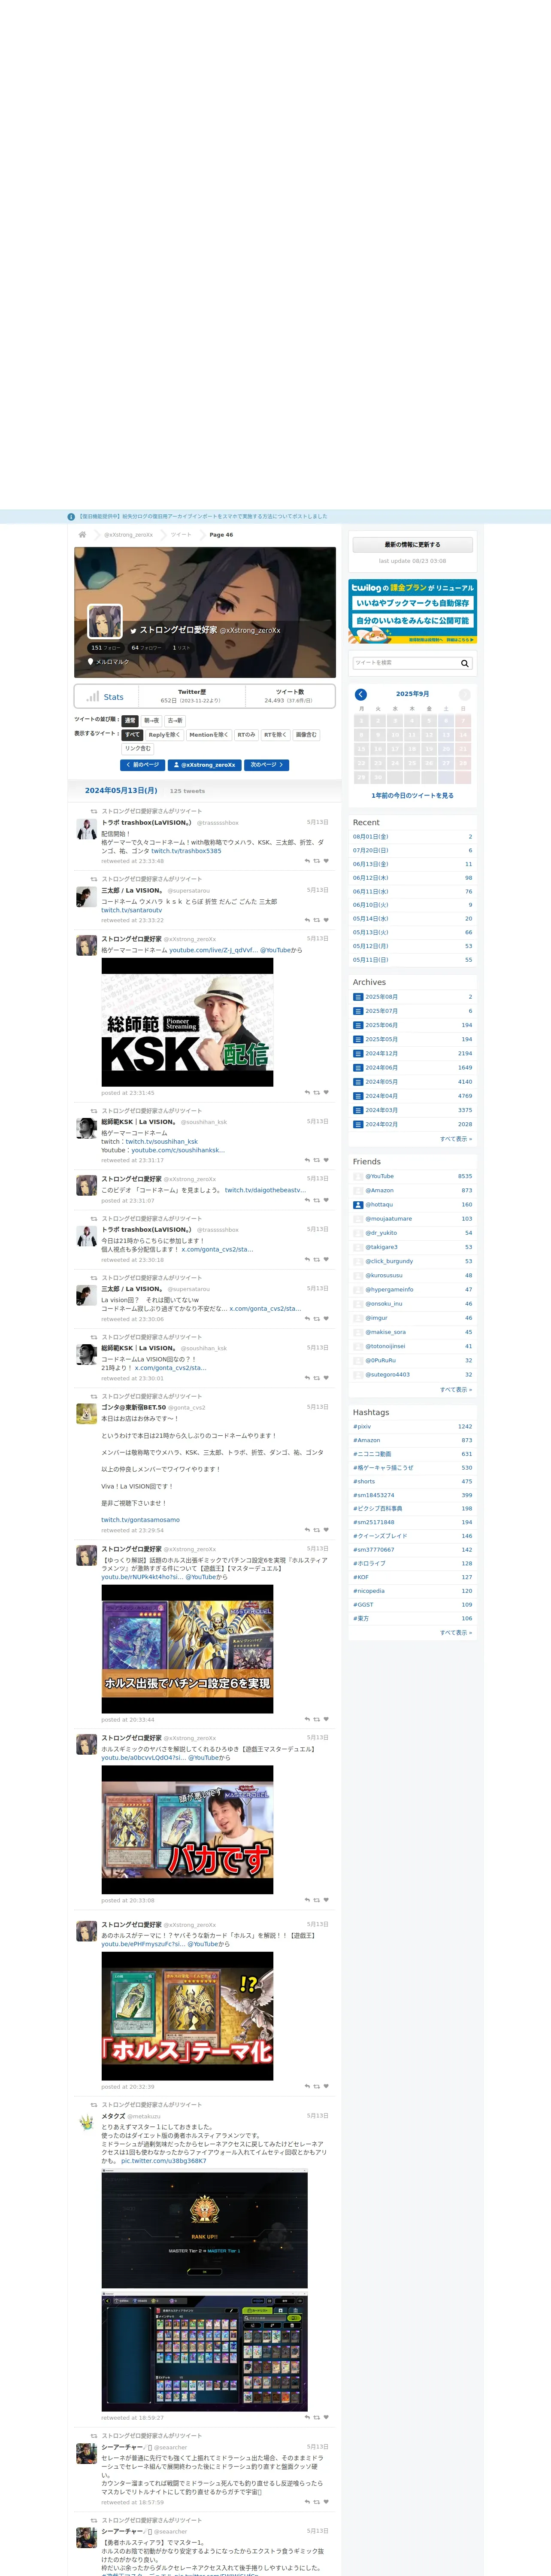Select 通常 tweet sort order
551x2576 pixels.
pyautogui.click(x=130, y=721)
